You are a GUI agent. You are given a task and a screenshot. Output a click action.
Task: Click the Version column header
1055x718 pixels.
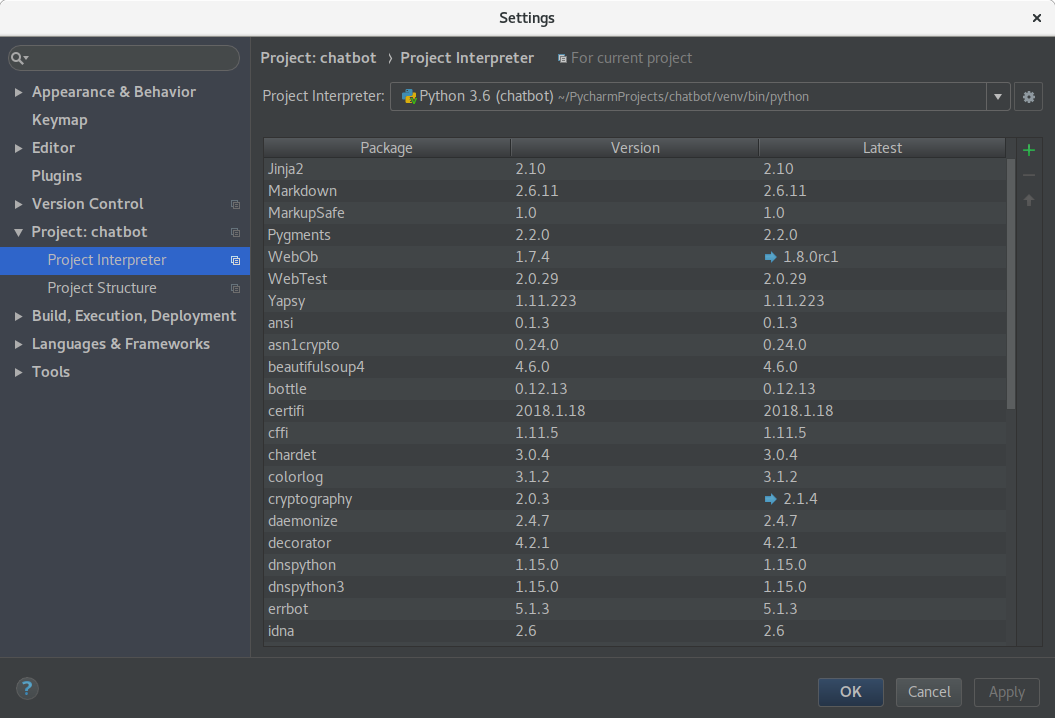click(634, 148)
